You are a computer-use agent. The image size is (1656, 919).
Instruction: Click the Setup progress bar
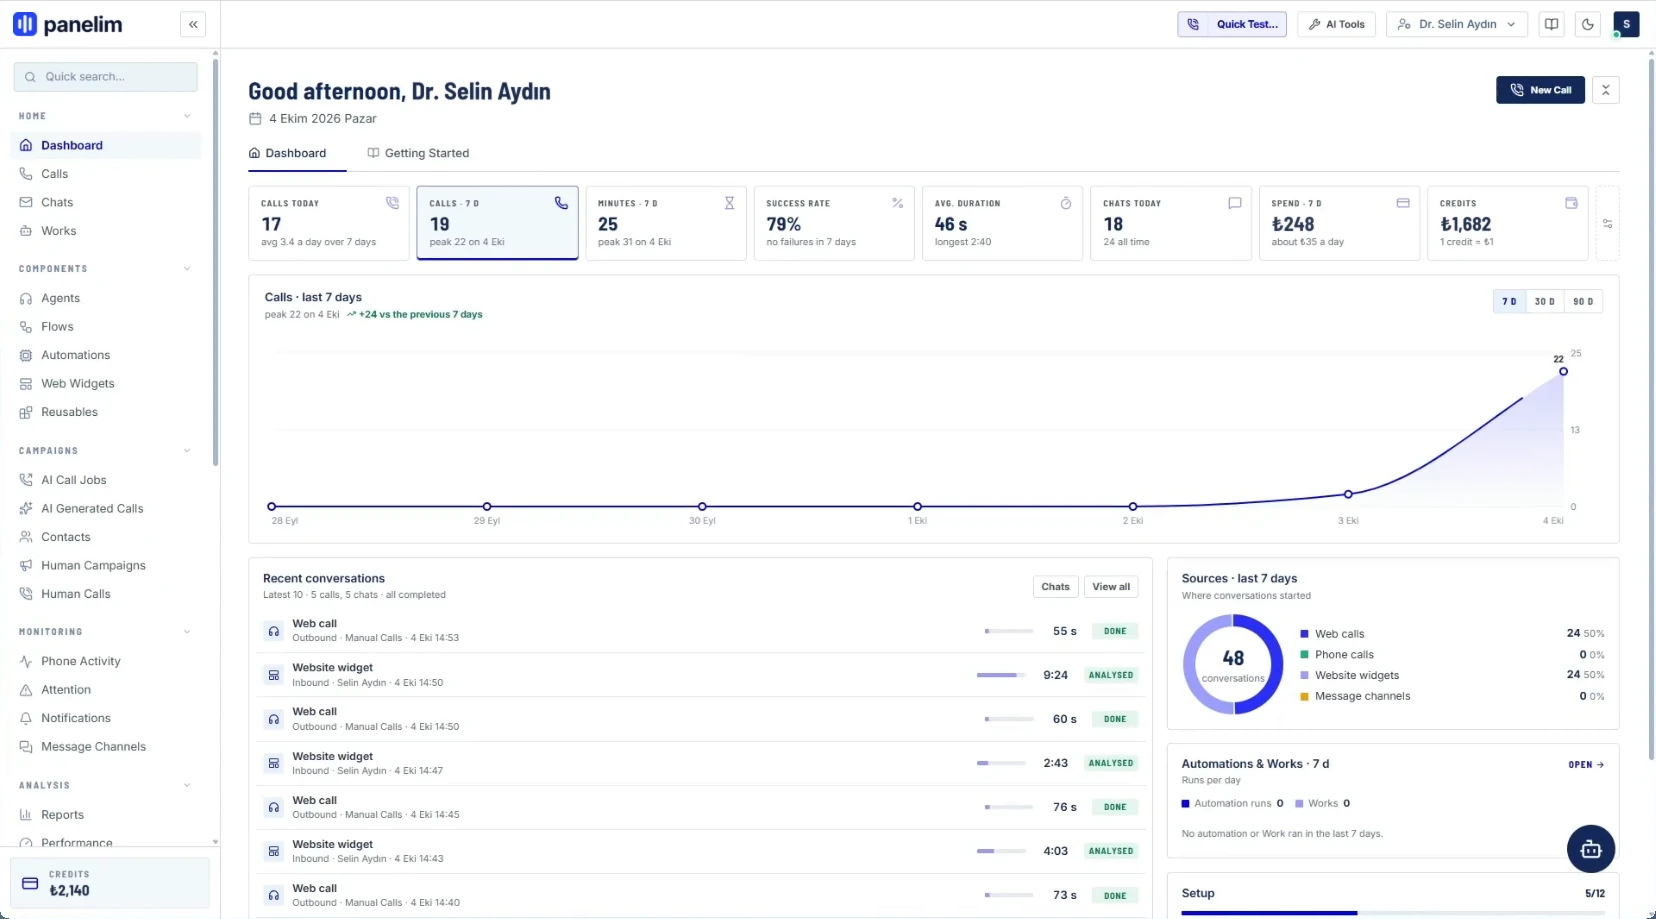point(1393,912)
